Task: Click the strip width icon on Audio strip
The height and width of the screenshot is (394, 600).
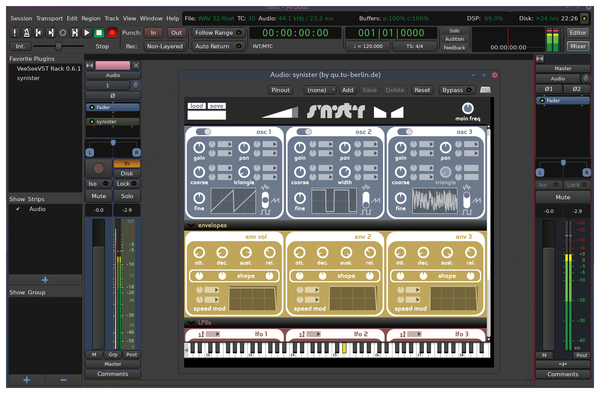Action: 90,65
